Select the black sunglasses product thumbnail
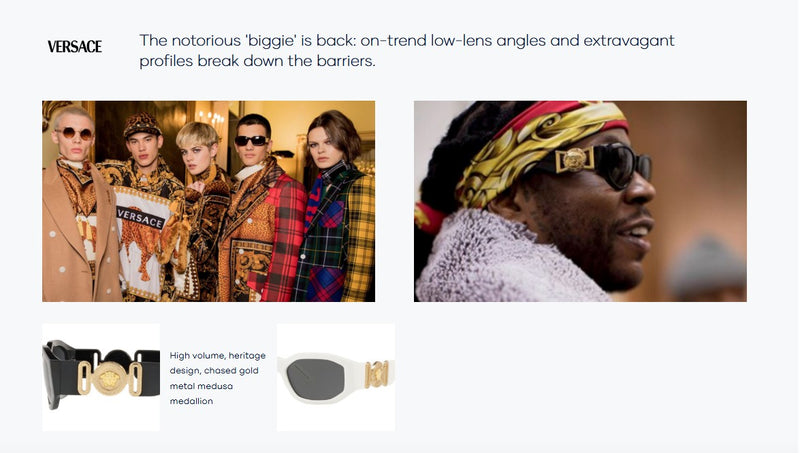The height and width of the screenshot is (453, 800). point(101,378)
